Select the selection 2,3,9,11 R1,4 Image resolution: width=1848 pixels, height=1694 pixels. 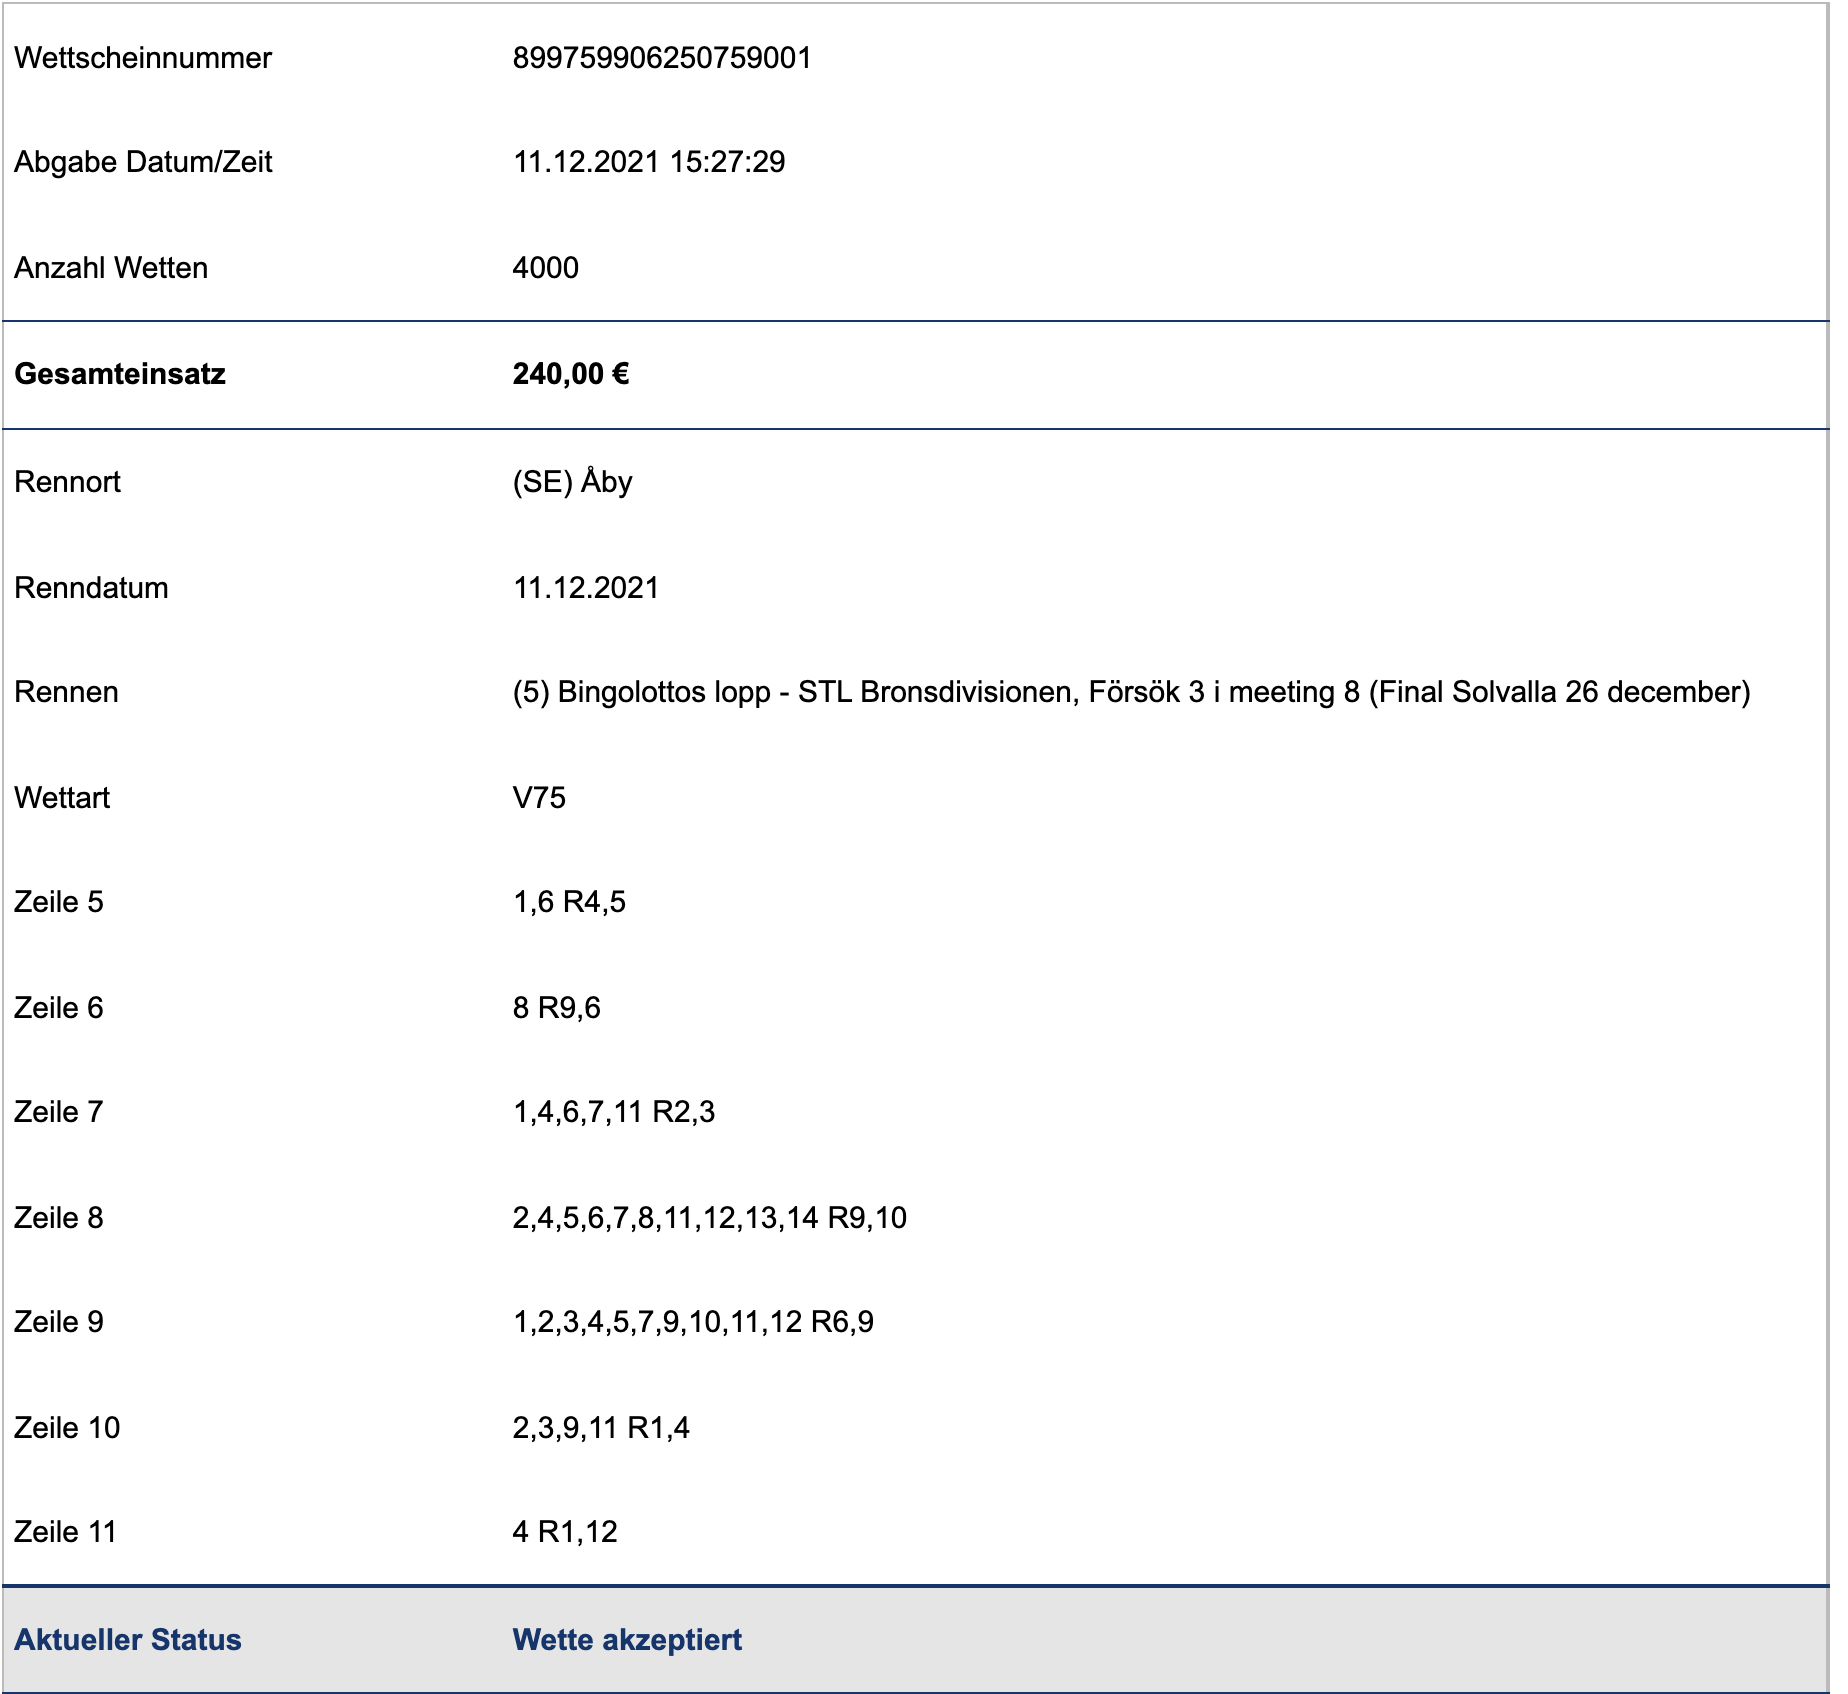[x=601, y=1428]
